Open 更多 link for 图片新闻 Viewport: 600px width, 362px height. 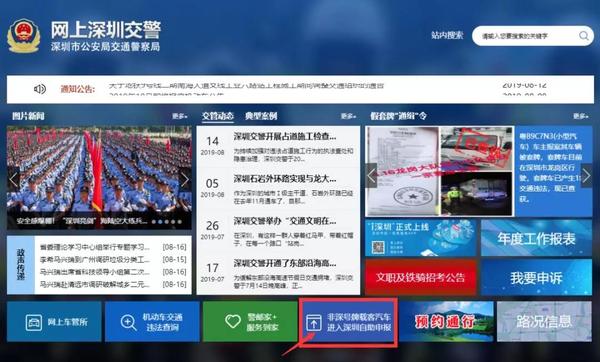pyautogui.click(x=179, y=116)
